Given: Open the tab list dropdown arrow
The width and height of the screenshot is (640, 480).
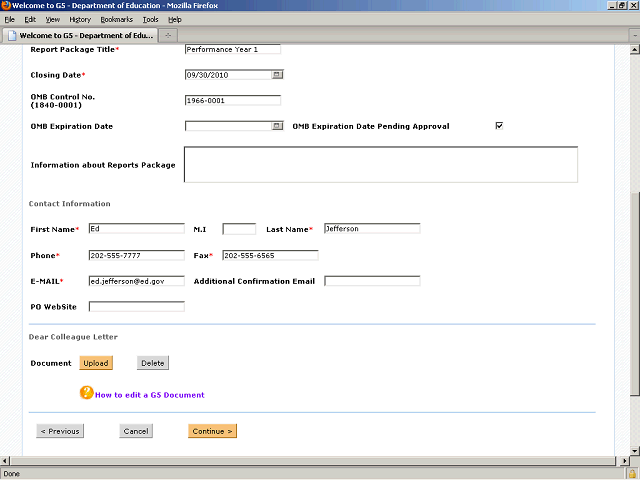Looking at the screenshot, I should coord(635,36).
